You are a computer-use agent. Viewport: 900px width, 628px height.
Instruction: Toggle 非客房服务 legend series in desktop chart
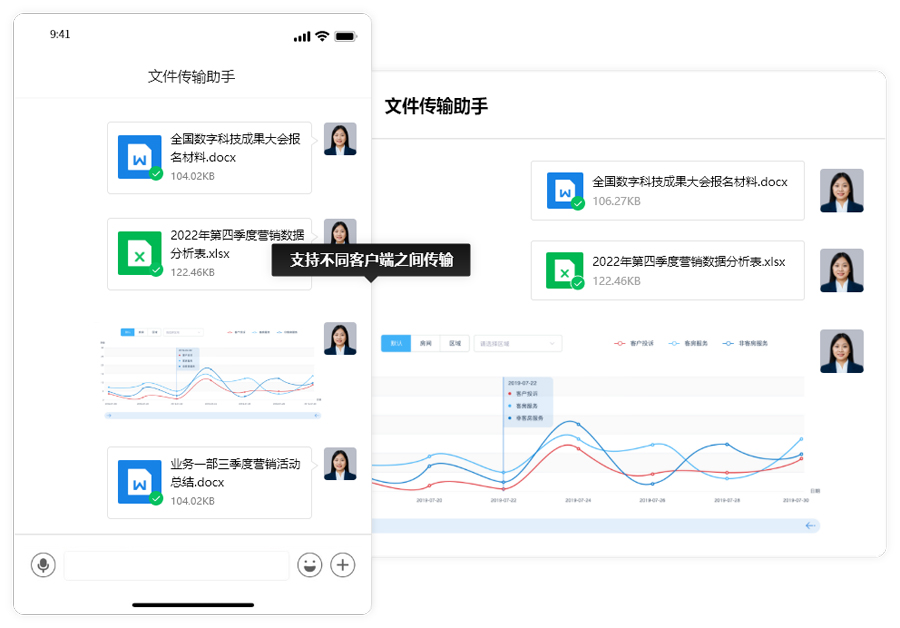744,343
